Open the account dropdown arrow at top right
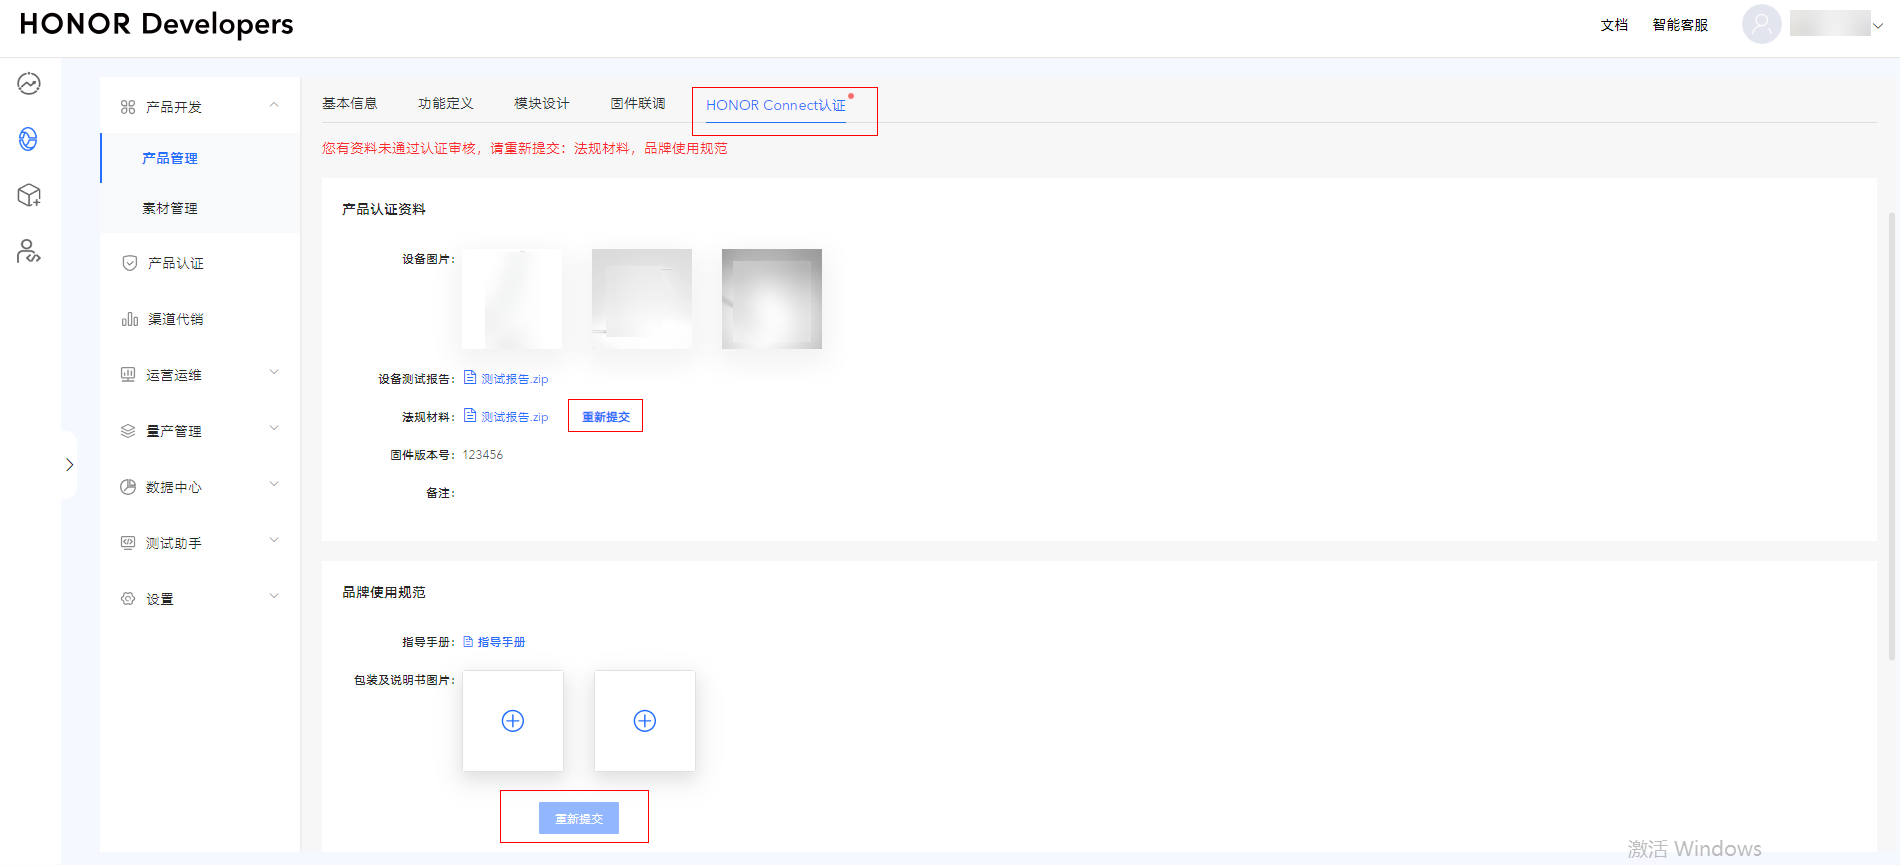Viewport: 1900px width, 865px height. [x=1878, y=26]
